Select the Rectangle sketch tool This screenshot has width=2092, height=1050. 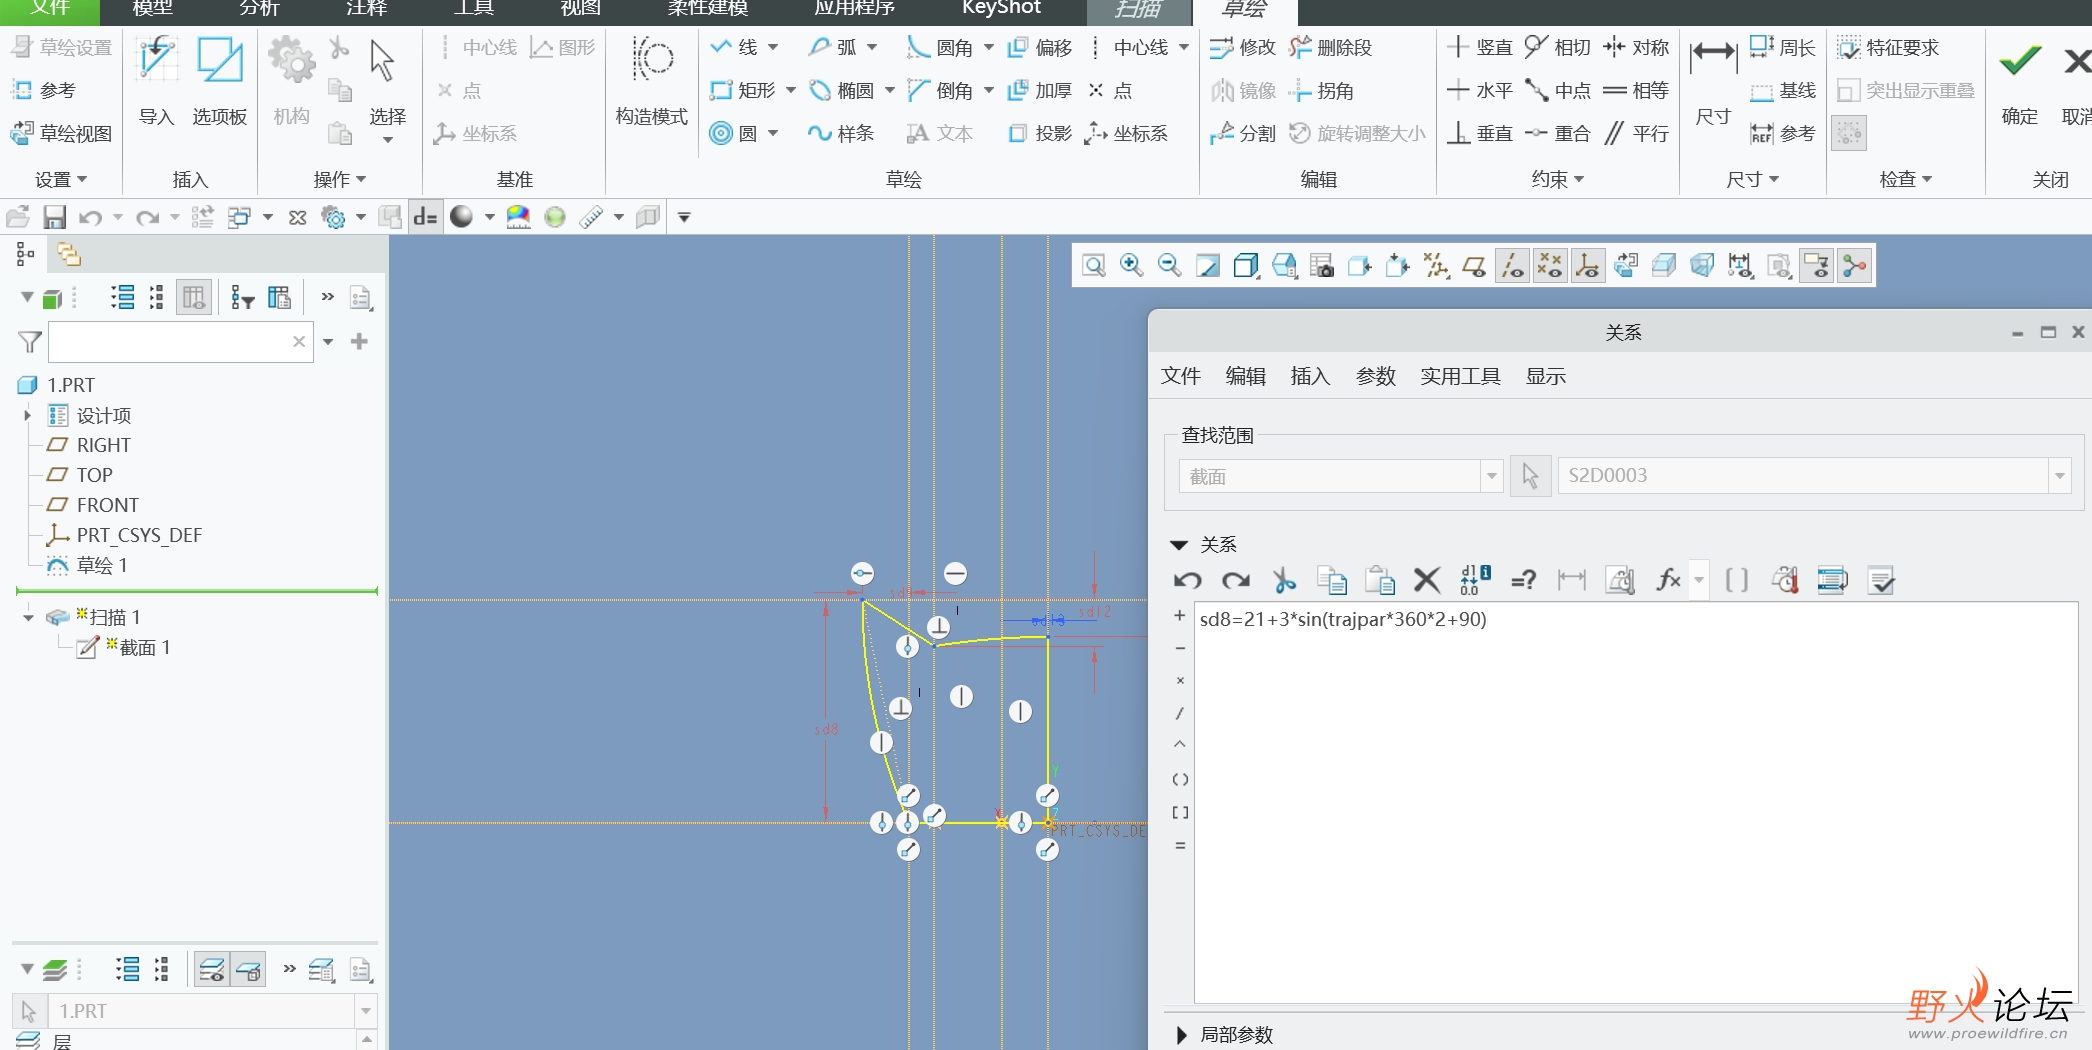point(742,90)
